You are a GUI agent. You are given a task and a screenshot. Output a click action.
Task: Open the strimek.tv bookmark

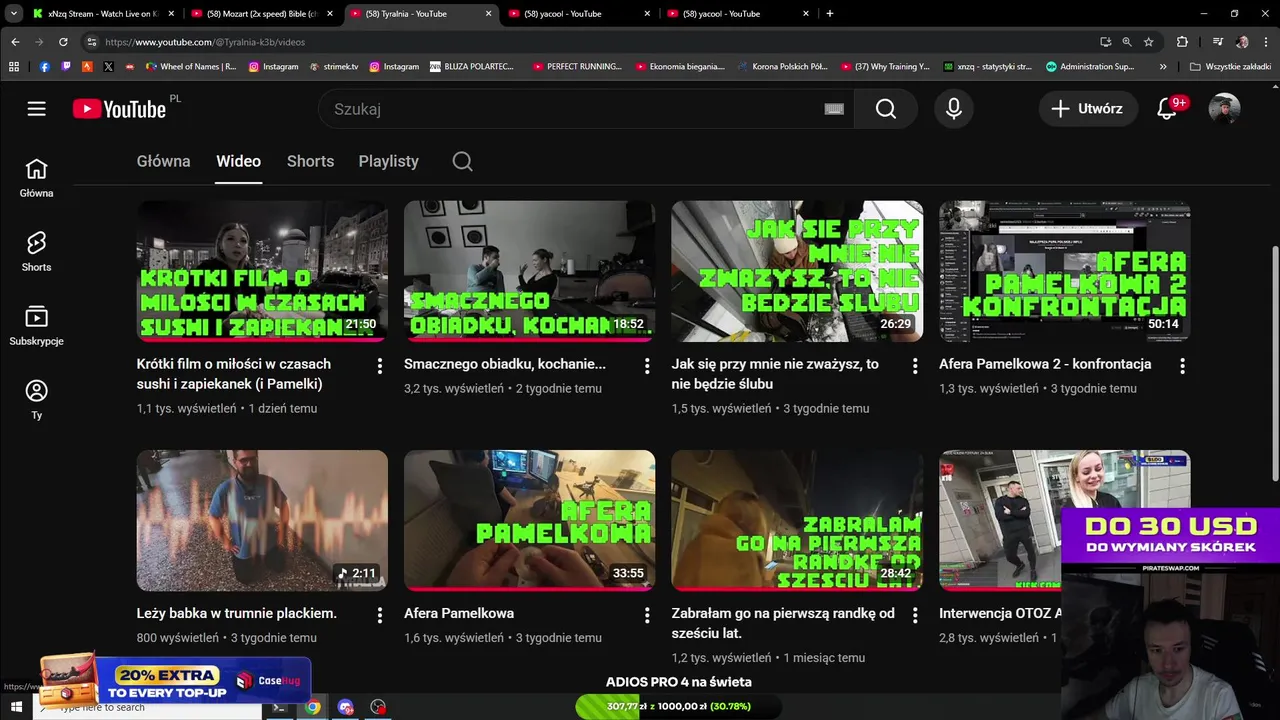(334, 67)
